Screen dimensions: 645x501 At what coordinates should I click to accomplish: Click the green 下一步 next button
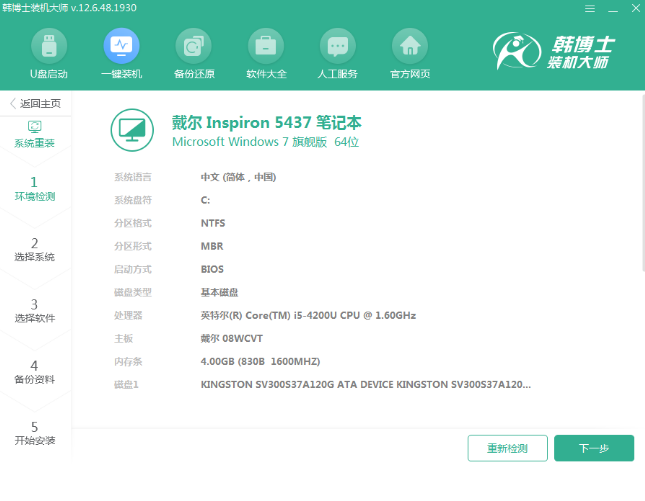tap(593, 448)
